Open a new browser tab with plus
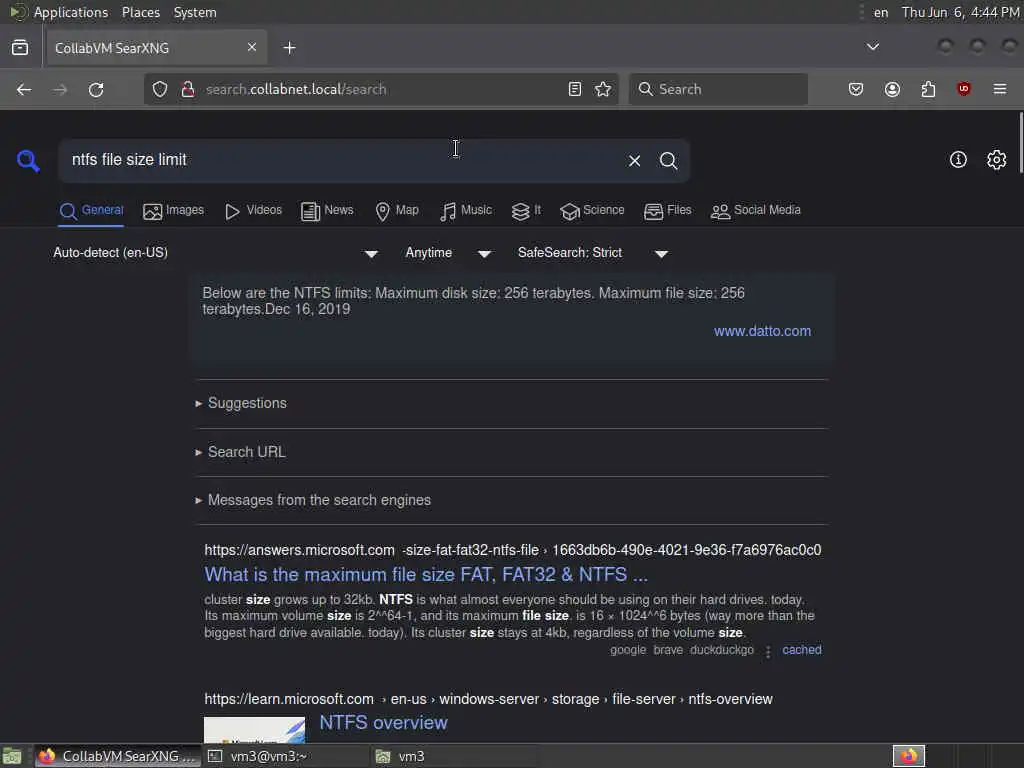 [x=289, y=48]
